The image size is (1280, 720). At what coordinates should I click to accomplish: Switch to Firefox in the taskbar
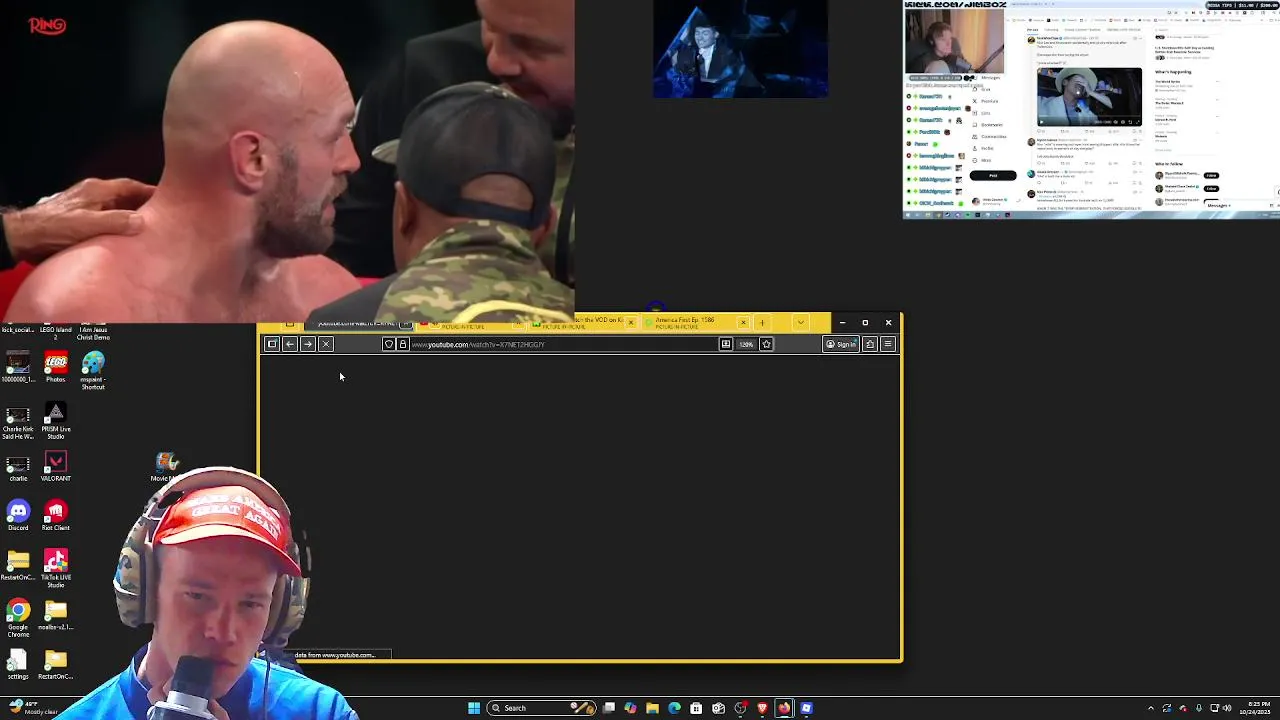[784, 708]
